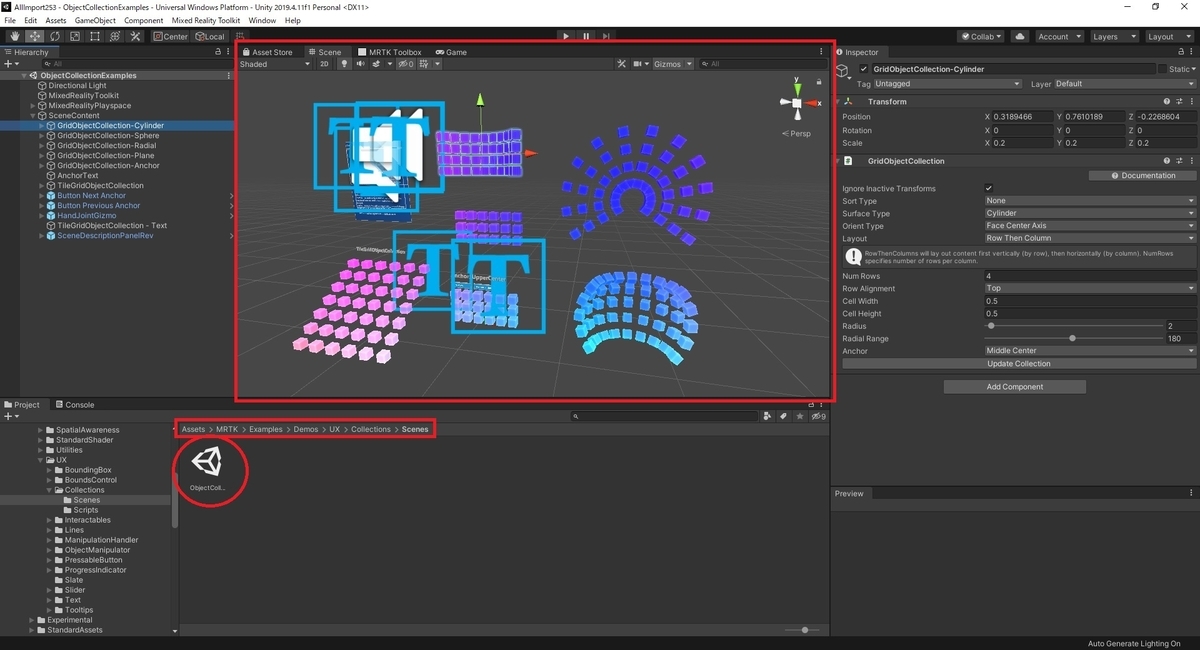Screen dimensions: 1200x650
Task: Click Update Collection button
Action: (1019, 364)
